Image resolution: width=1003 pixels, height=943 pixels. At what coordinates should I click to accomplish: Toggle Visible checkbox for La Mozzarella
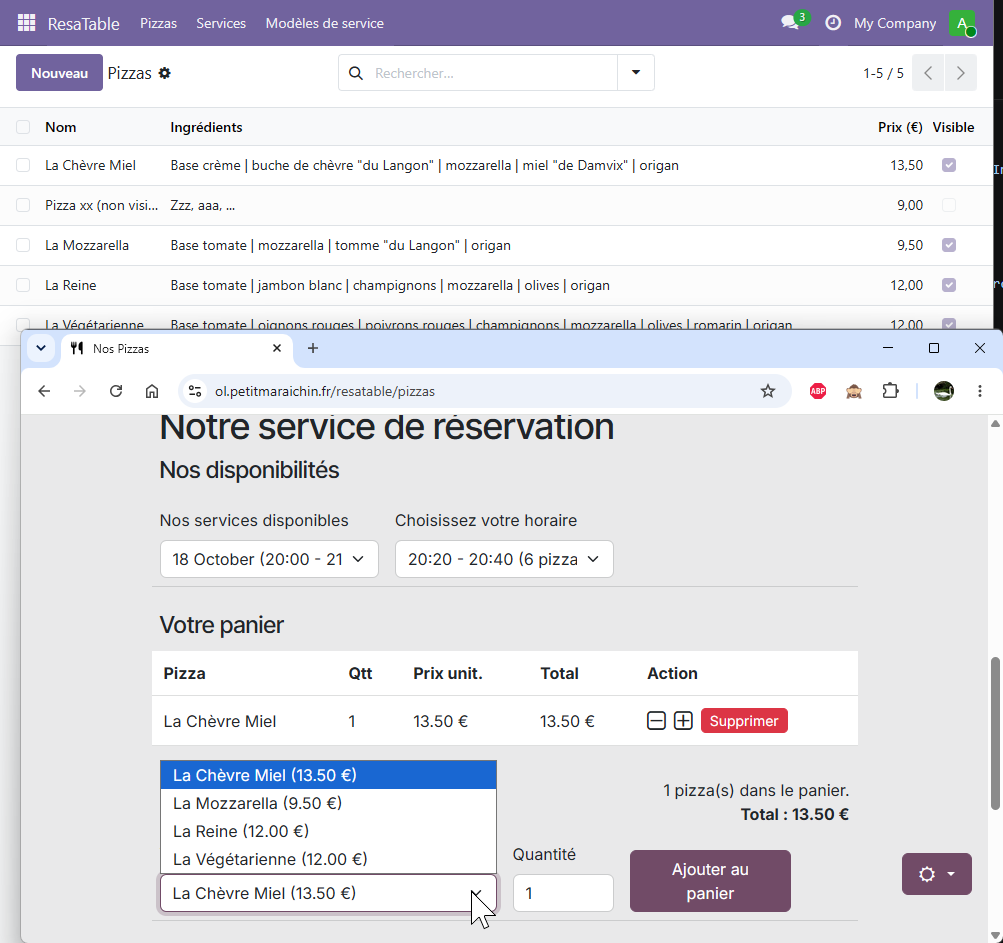coord(949,245)
